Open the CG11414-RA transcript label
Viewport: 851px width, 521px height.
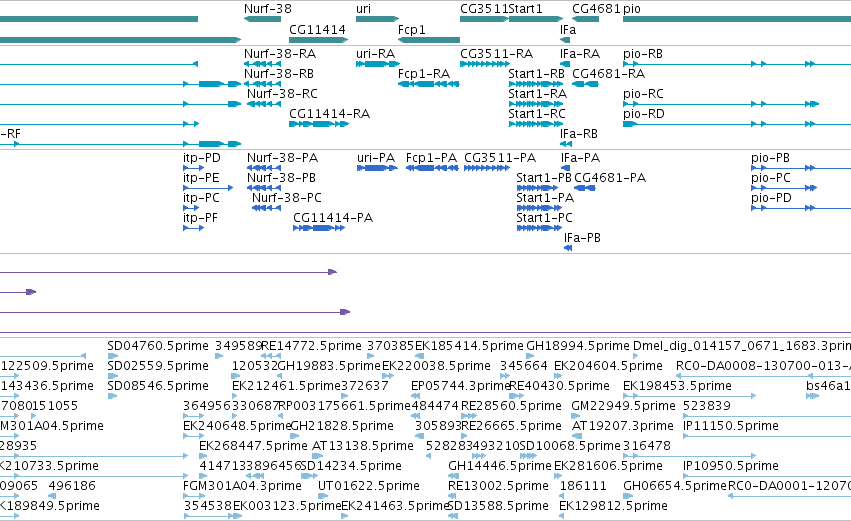click(x=329, y=113)
